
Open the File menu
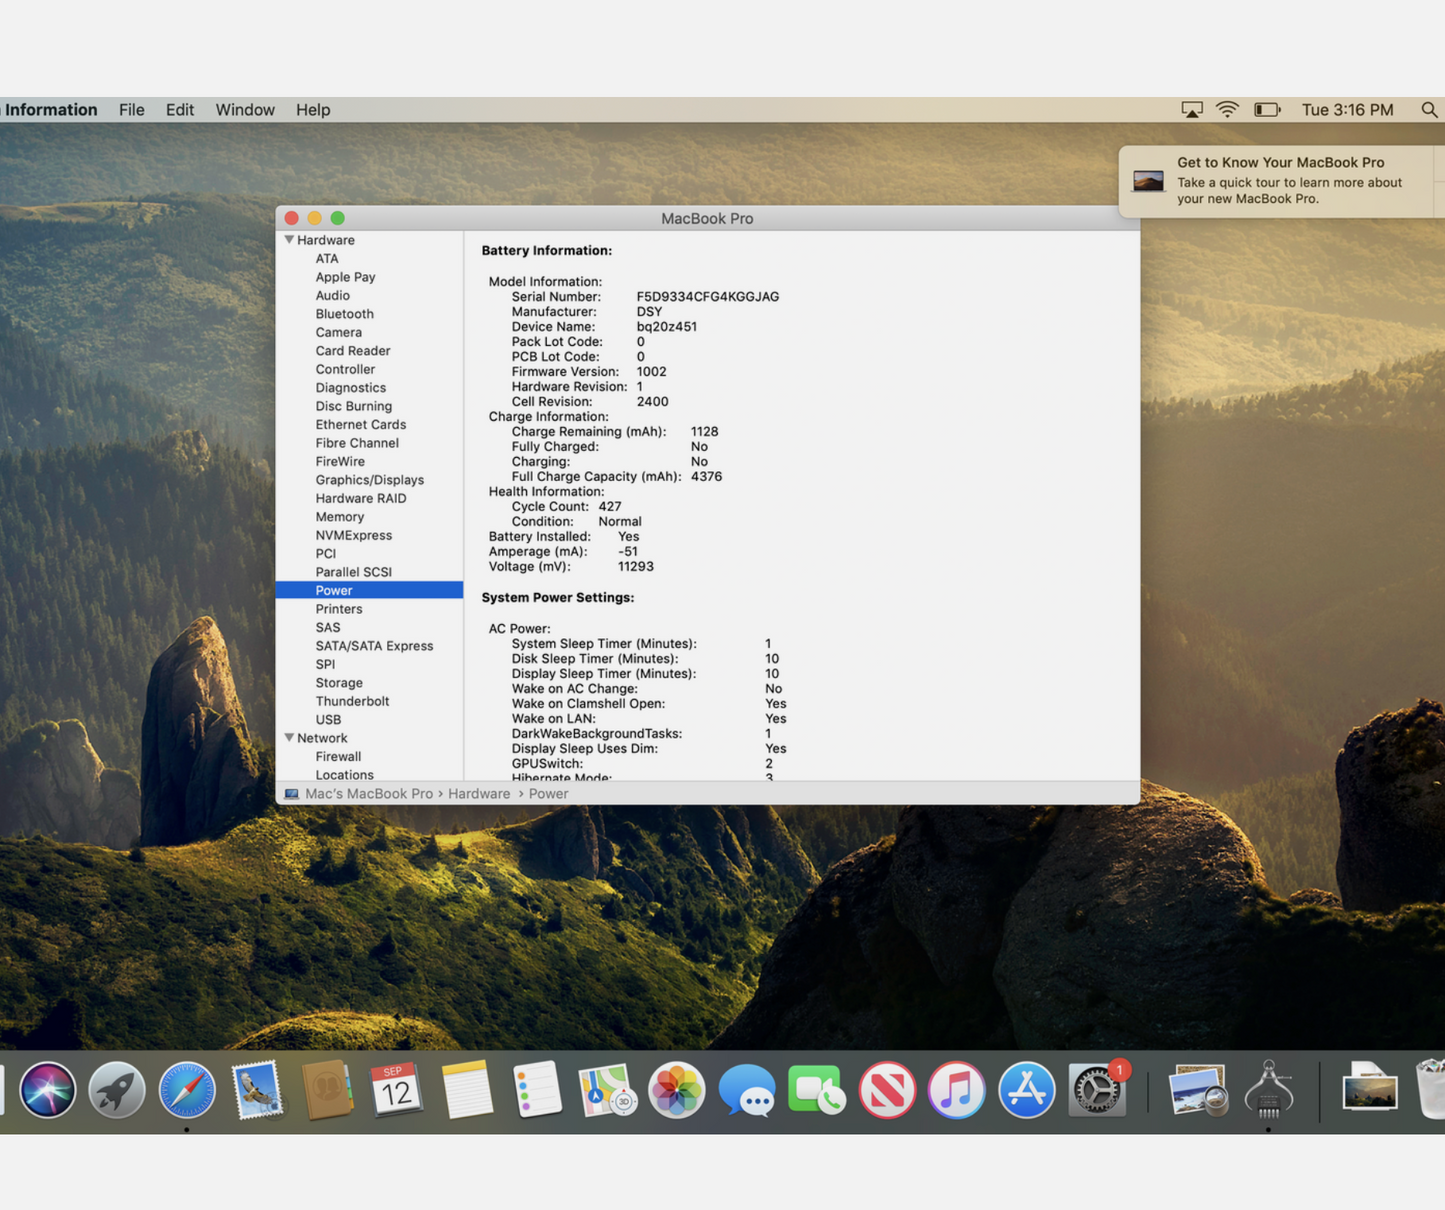coord(132,110)
